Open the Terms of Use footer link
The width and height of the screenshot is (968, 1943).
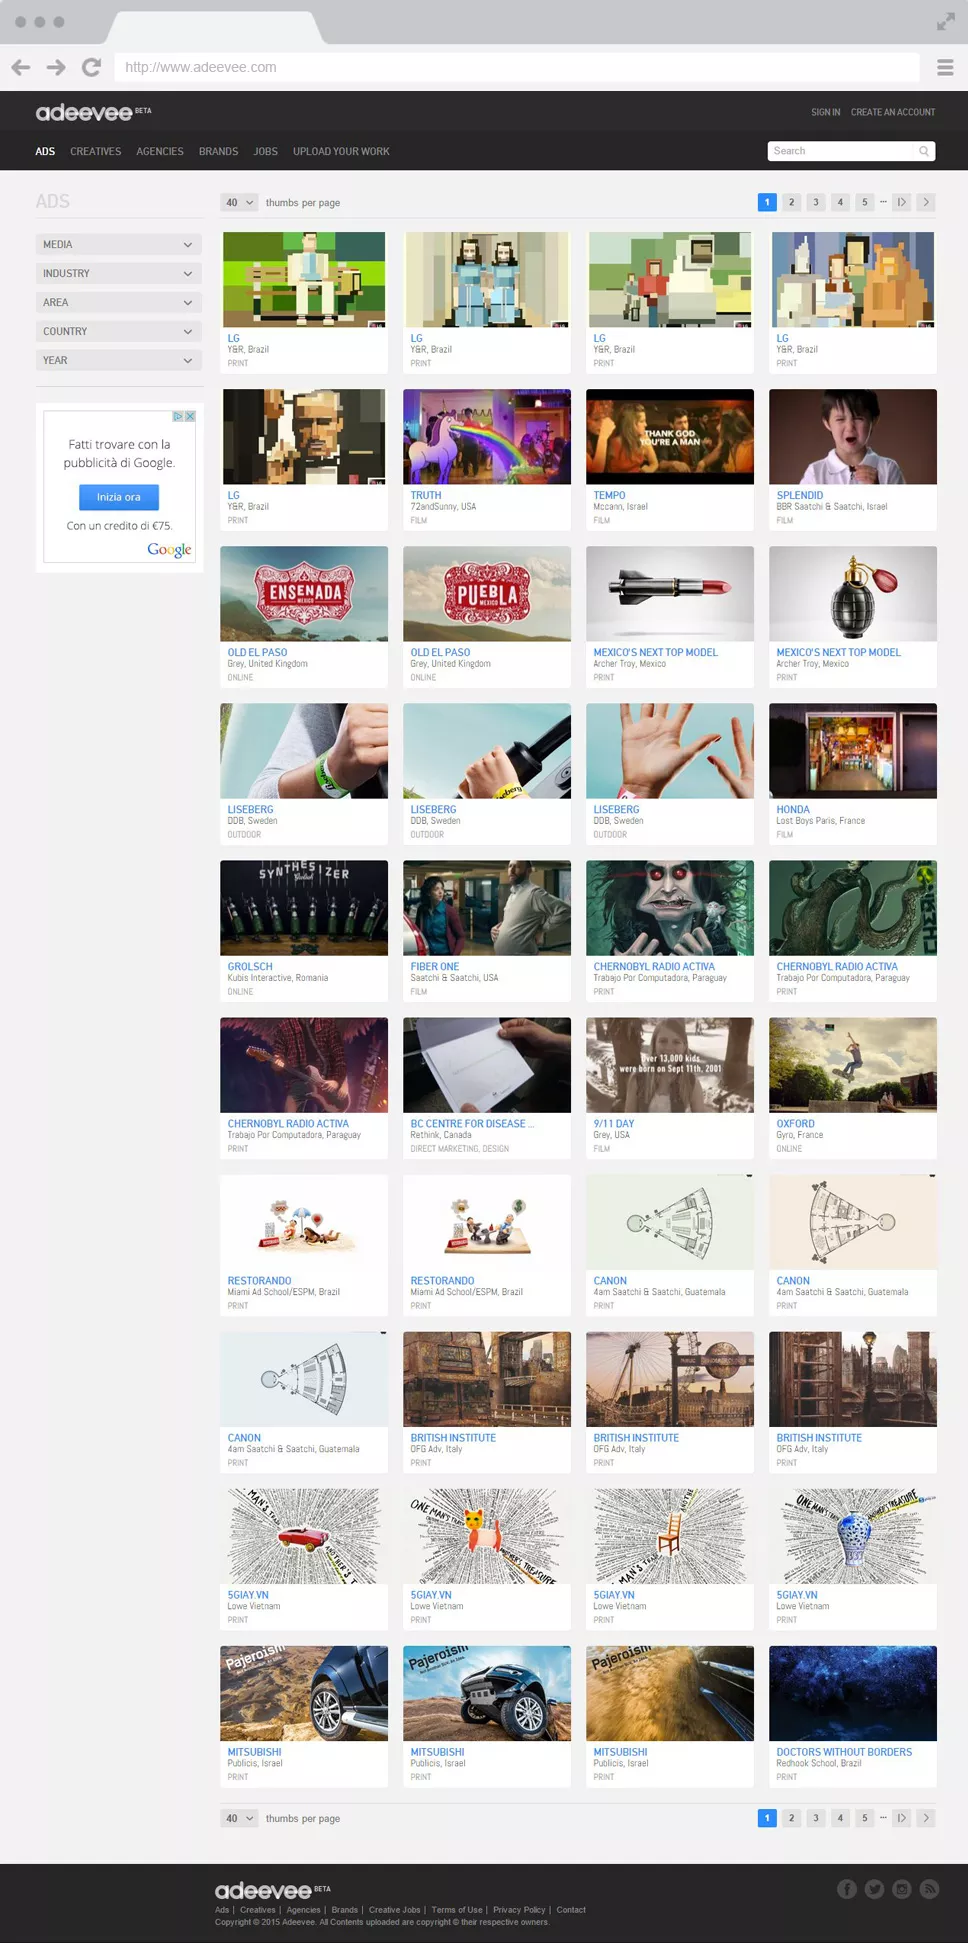(x=456, y=1910)
